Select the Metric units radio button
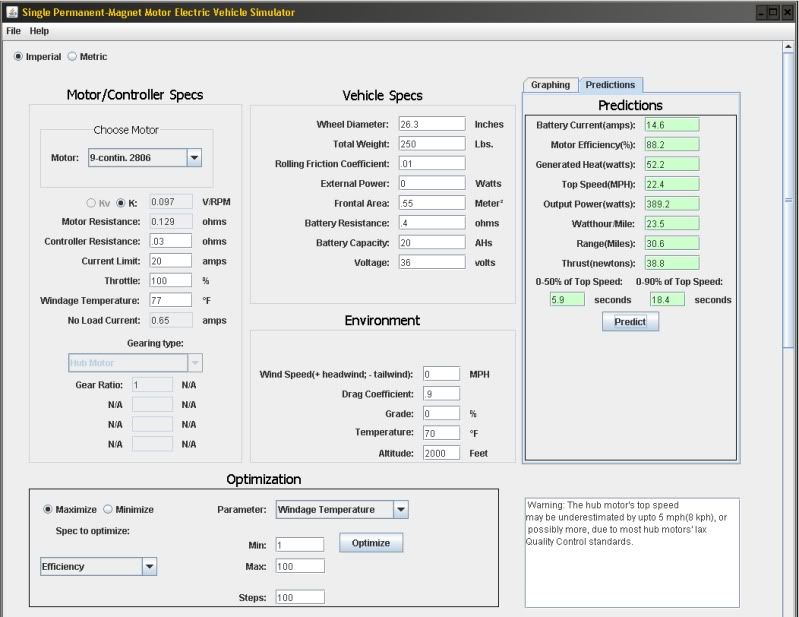The height and width of the screenshot is (617, 799). (72, 57)
